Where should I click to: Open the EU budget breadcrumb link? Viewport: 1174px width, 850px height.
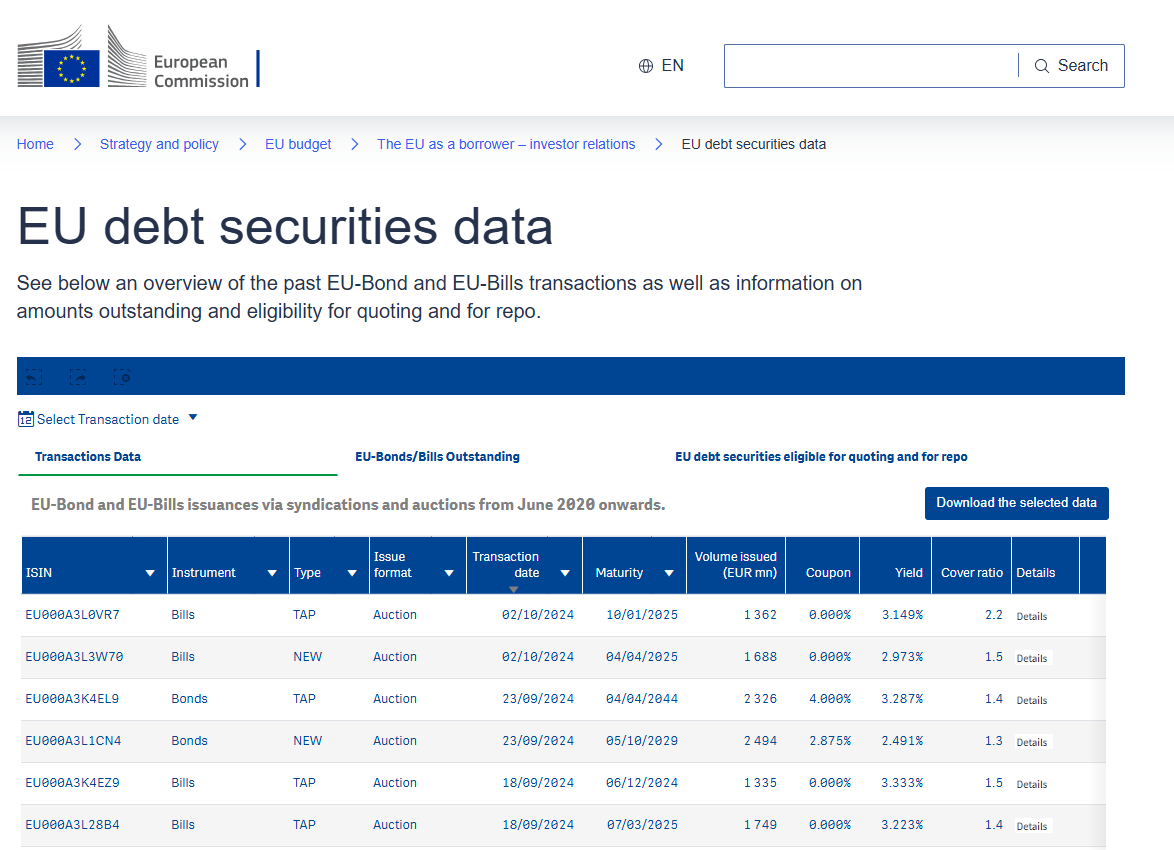pyautogui.click(x=298, y=144)
